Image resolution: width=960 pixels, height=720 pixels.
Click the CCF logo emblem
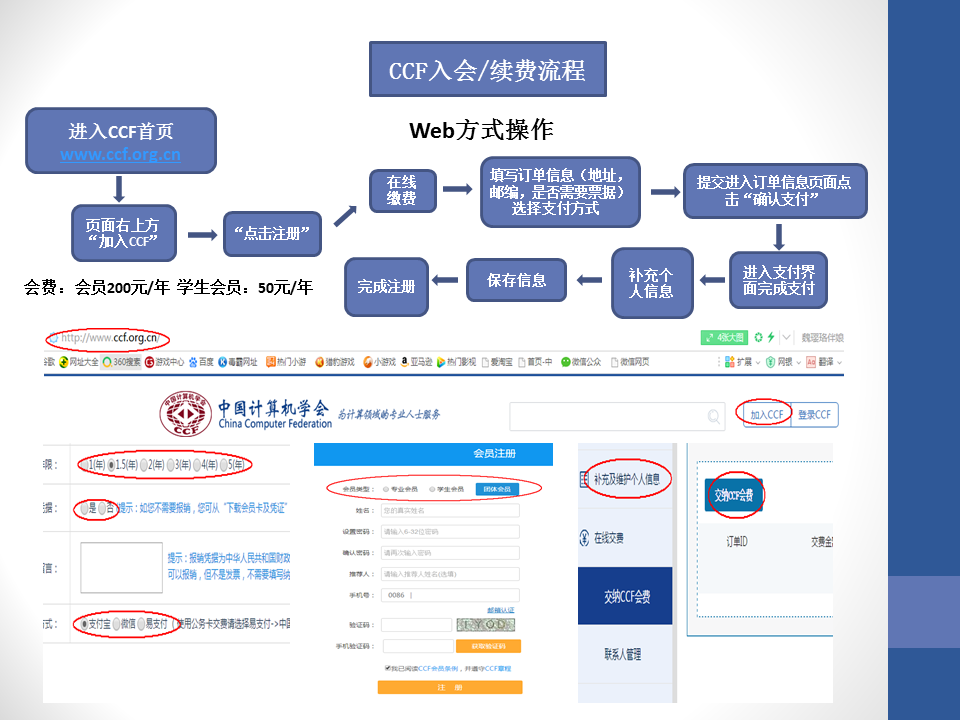(185, 413)
